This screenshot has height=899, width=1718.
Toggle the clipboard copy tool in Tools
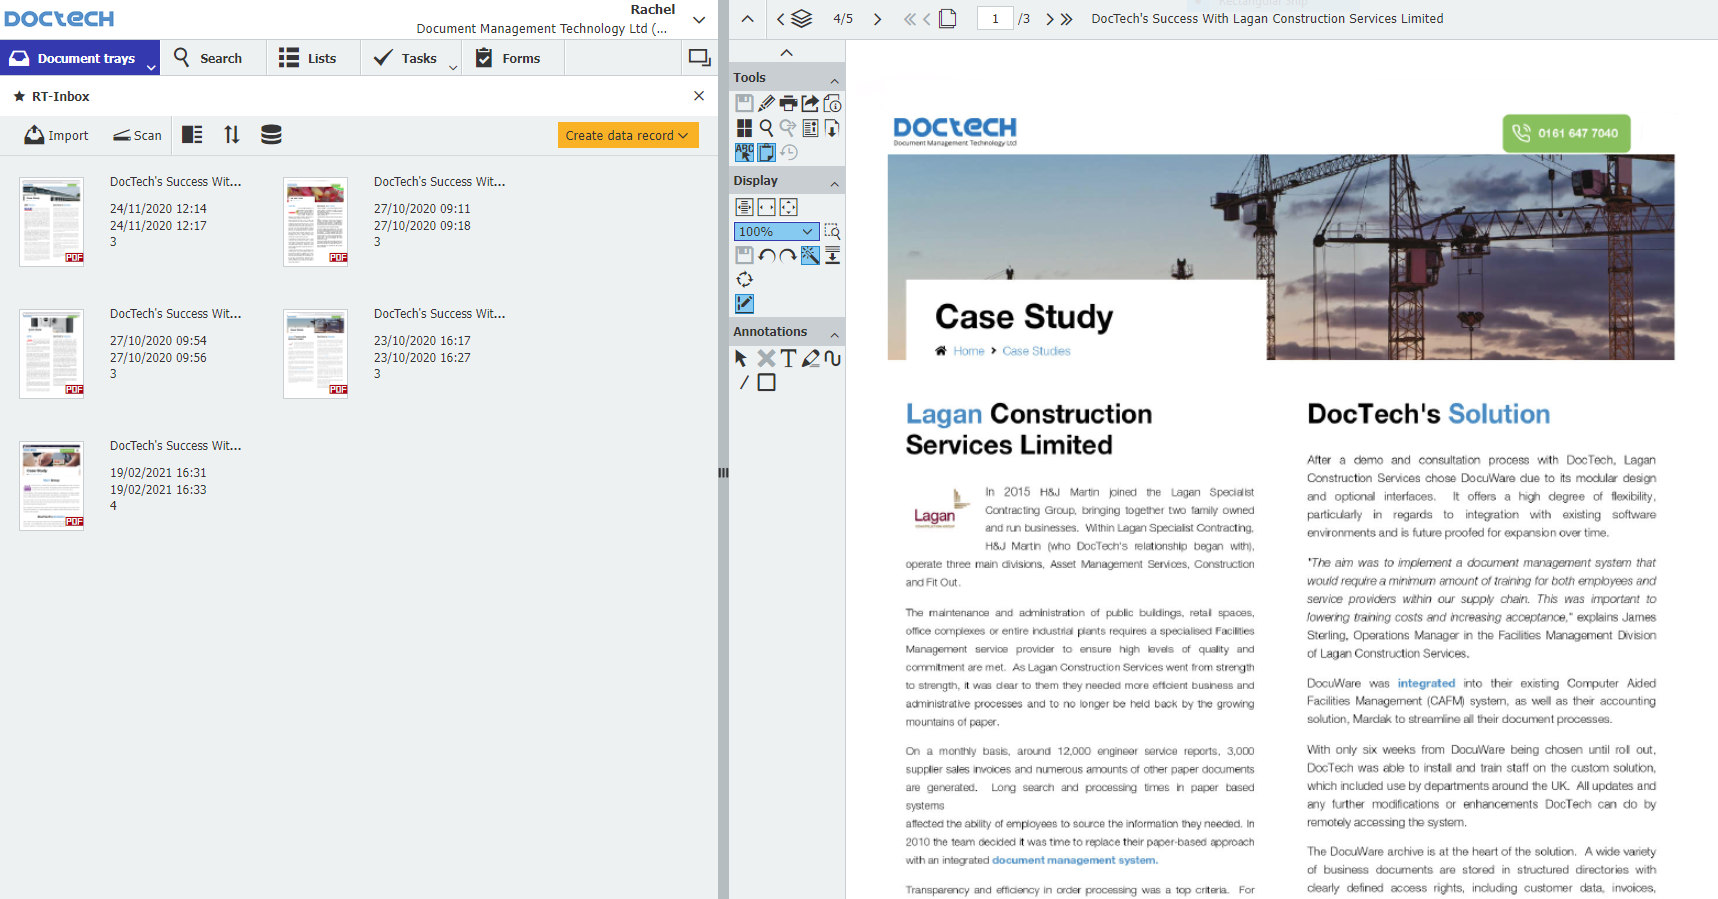click(766, 152)
